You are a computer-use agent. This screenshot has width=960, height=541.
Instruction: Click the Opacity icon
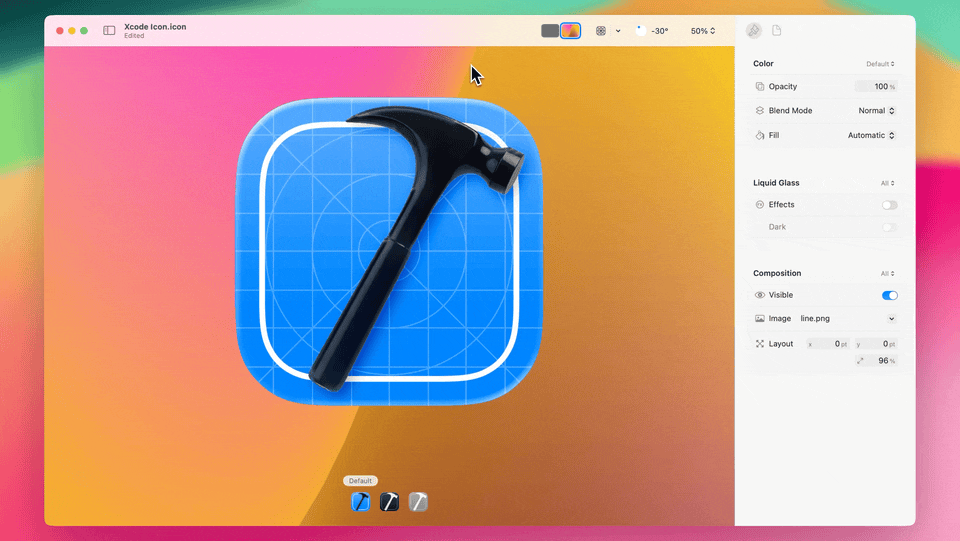[760, 86]
